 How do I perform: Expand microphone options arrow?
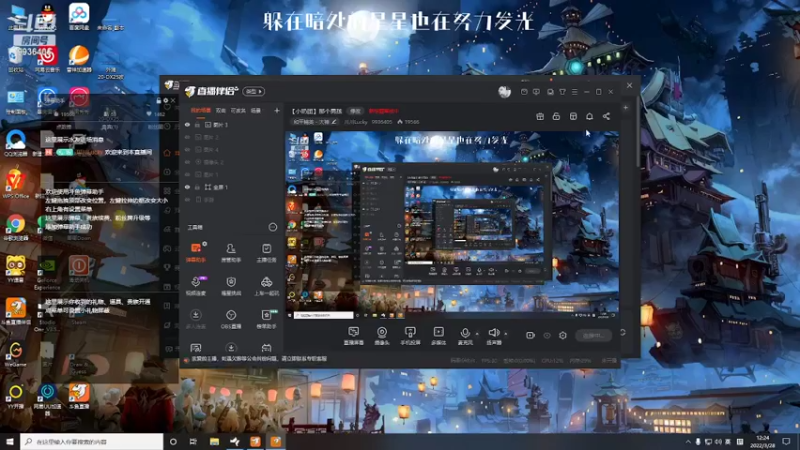pyautogui.click(x=477, y=334)
